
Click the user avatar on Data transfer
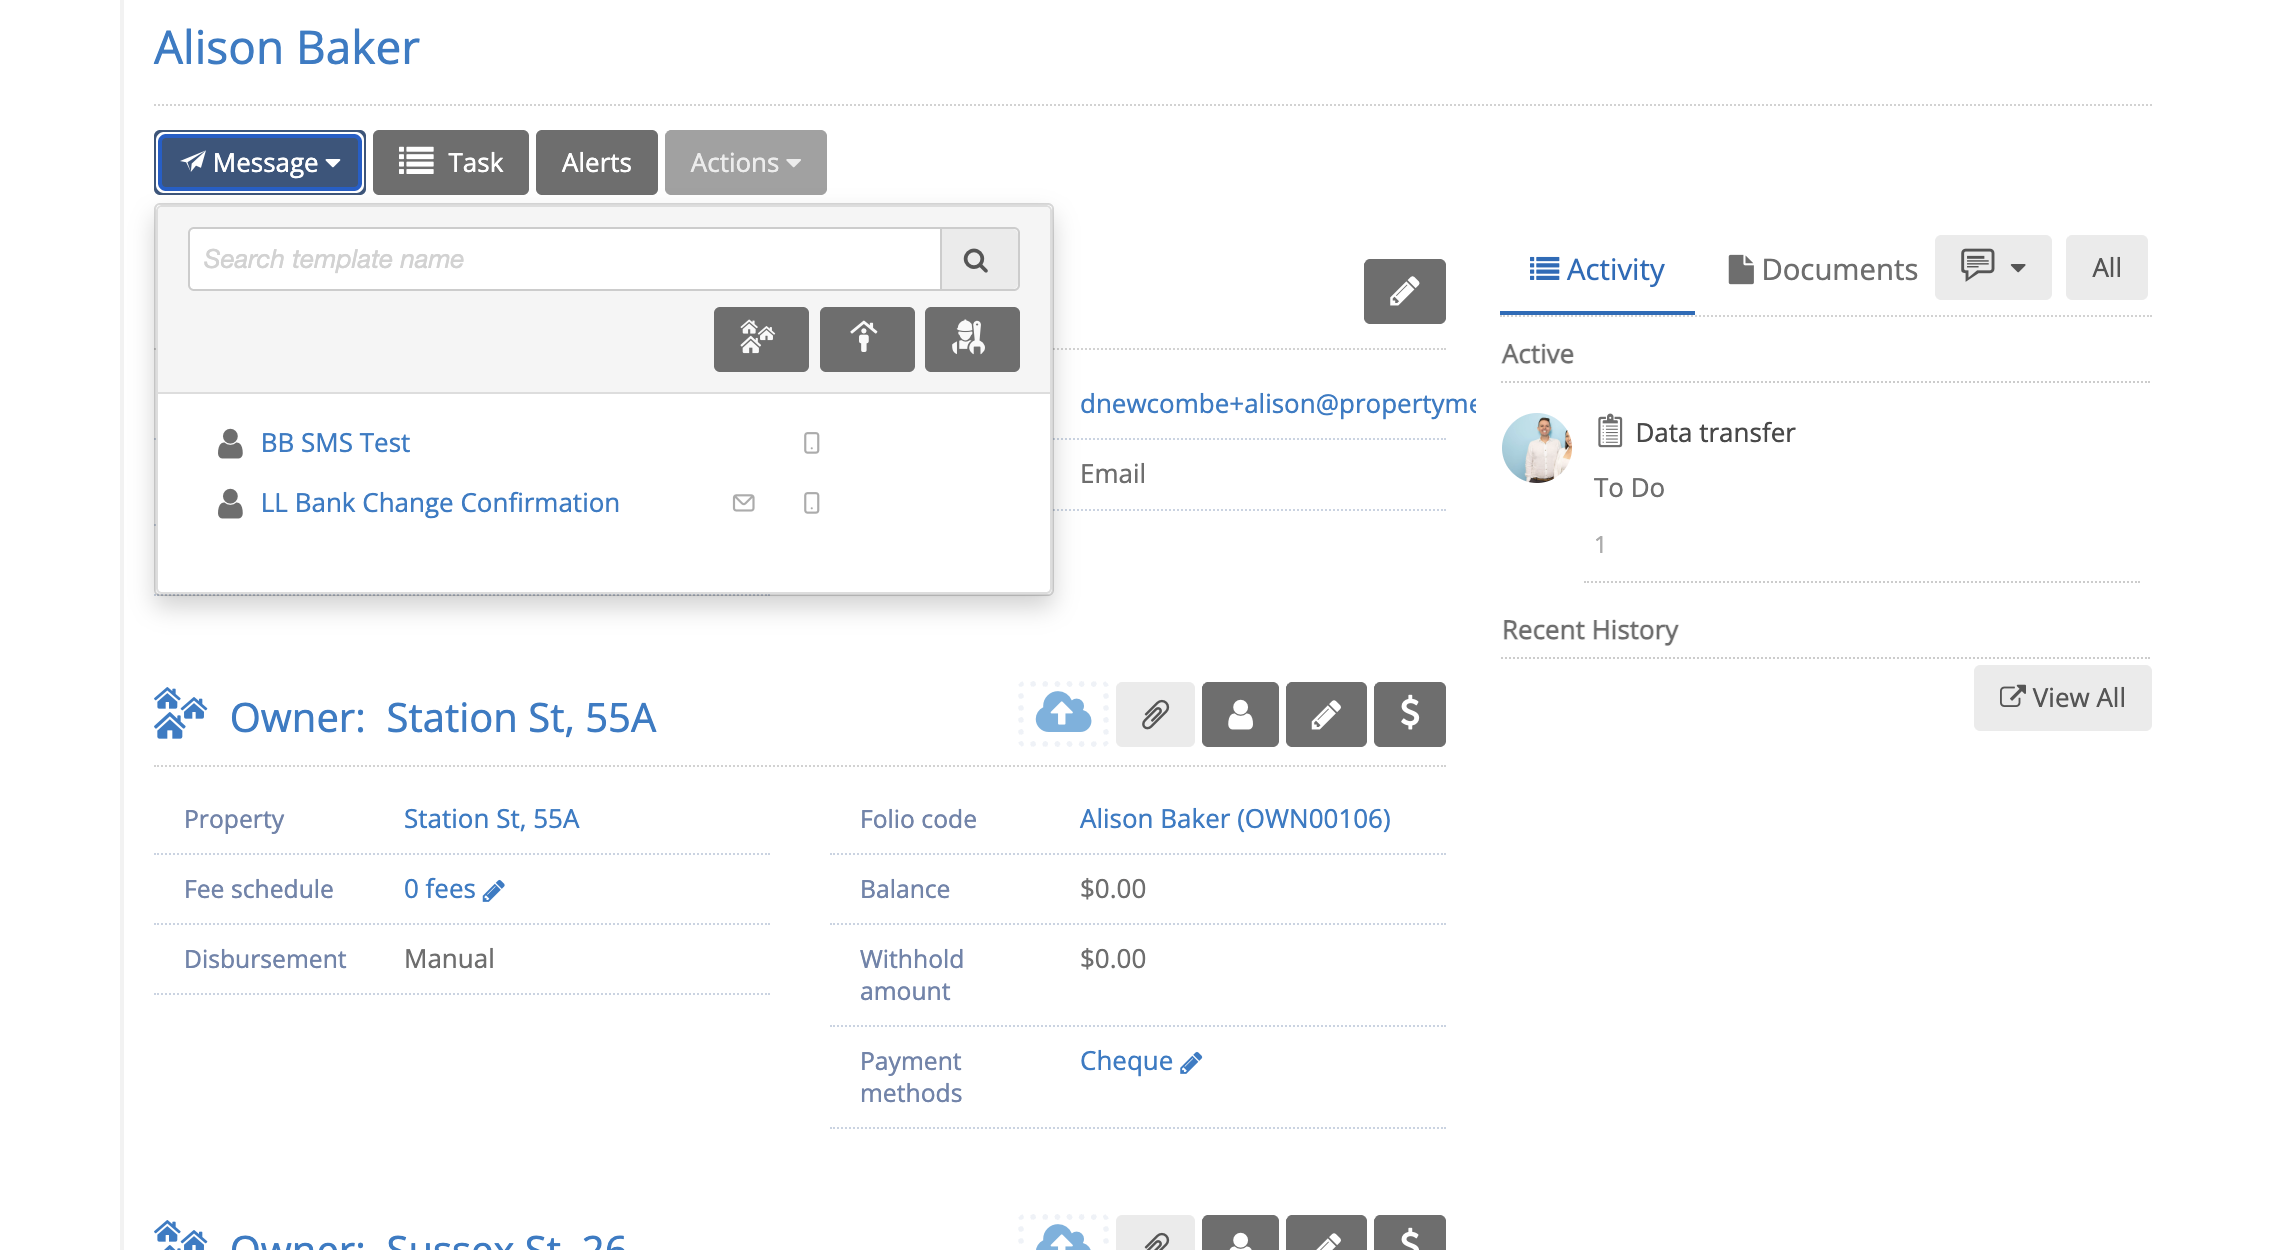(x=1537, y=448)
